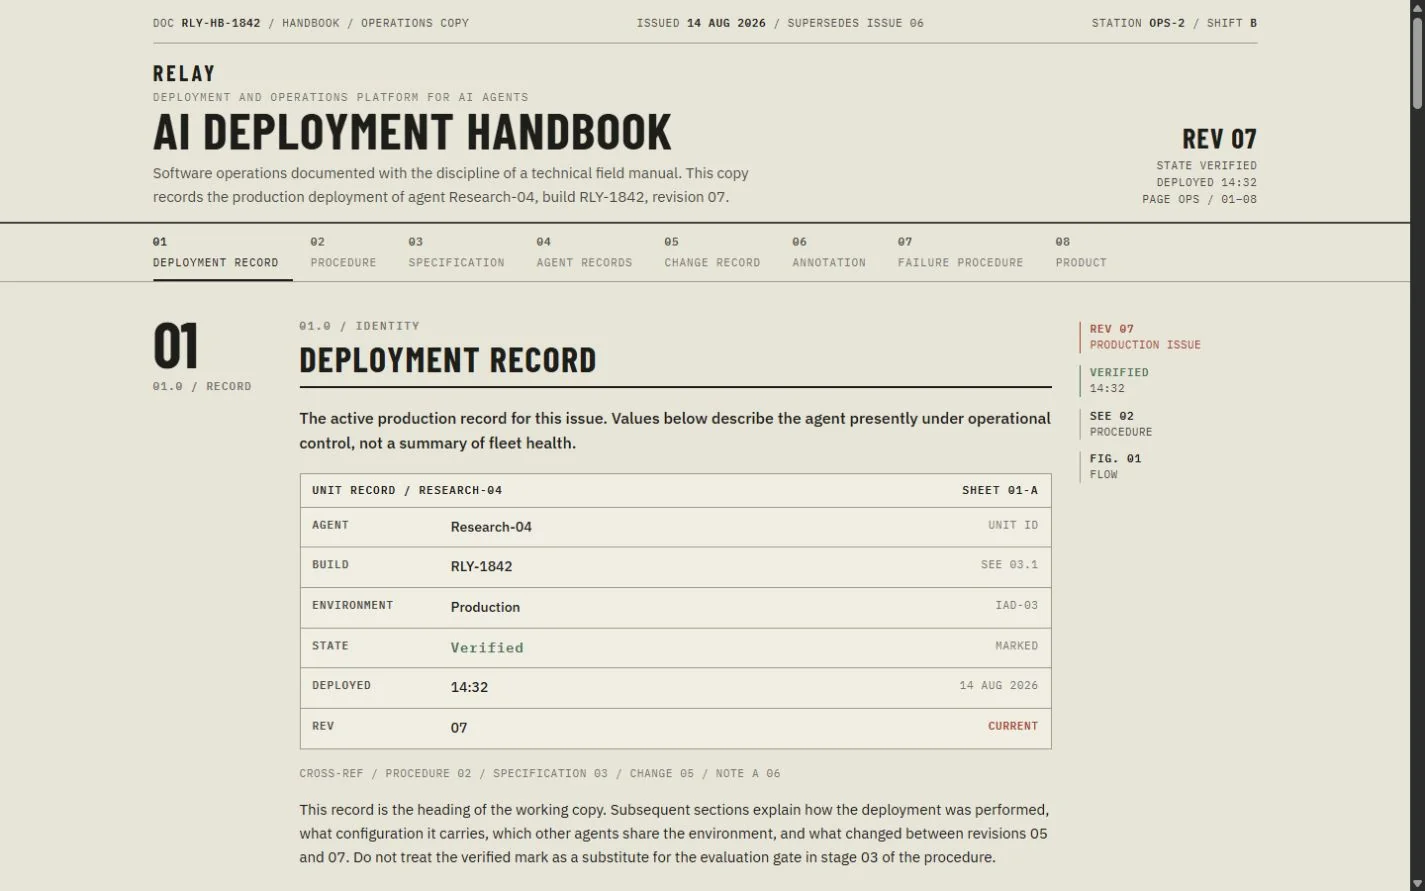Select the 05 Change Record tab
The height and width of the screenshot is (891, 1425).
tap(712, 252)
